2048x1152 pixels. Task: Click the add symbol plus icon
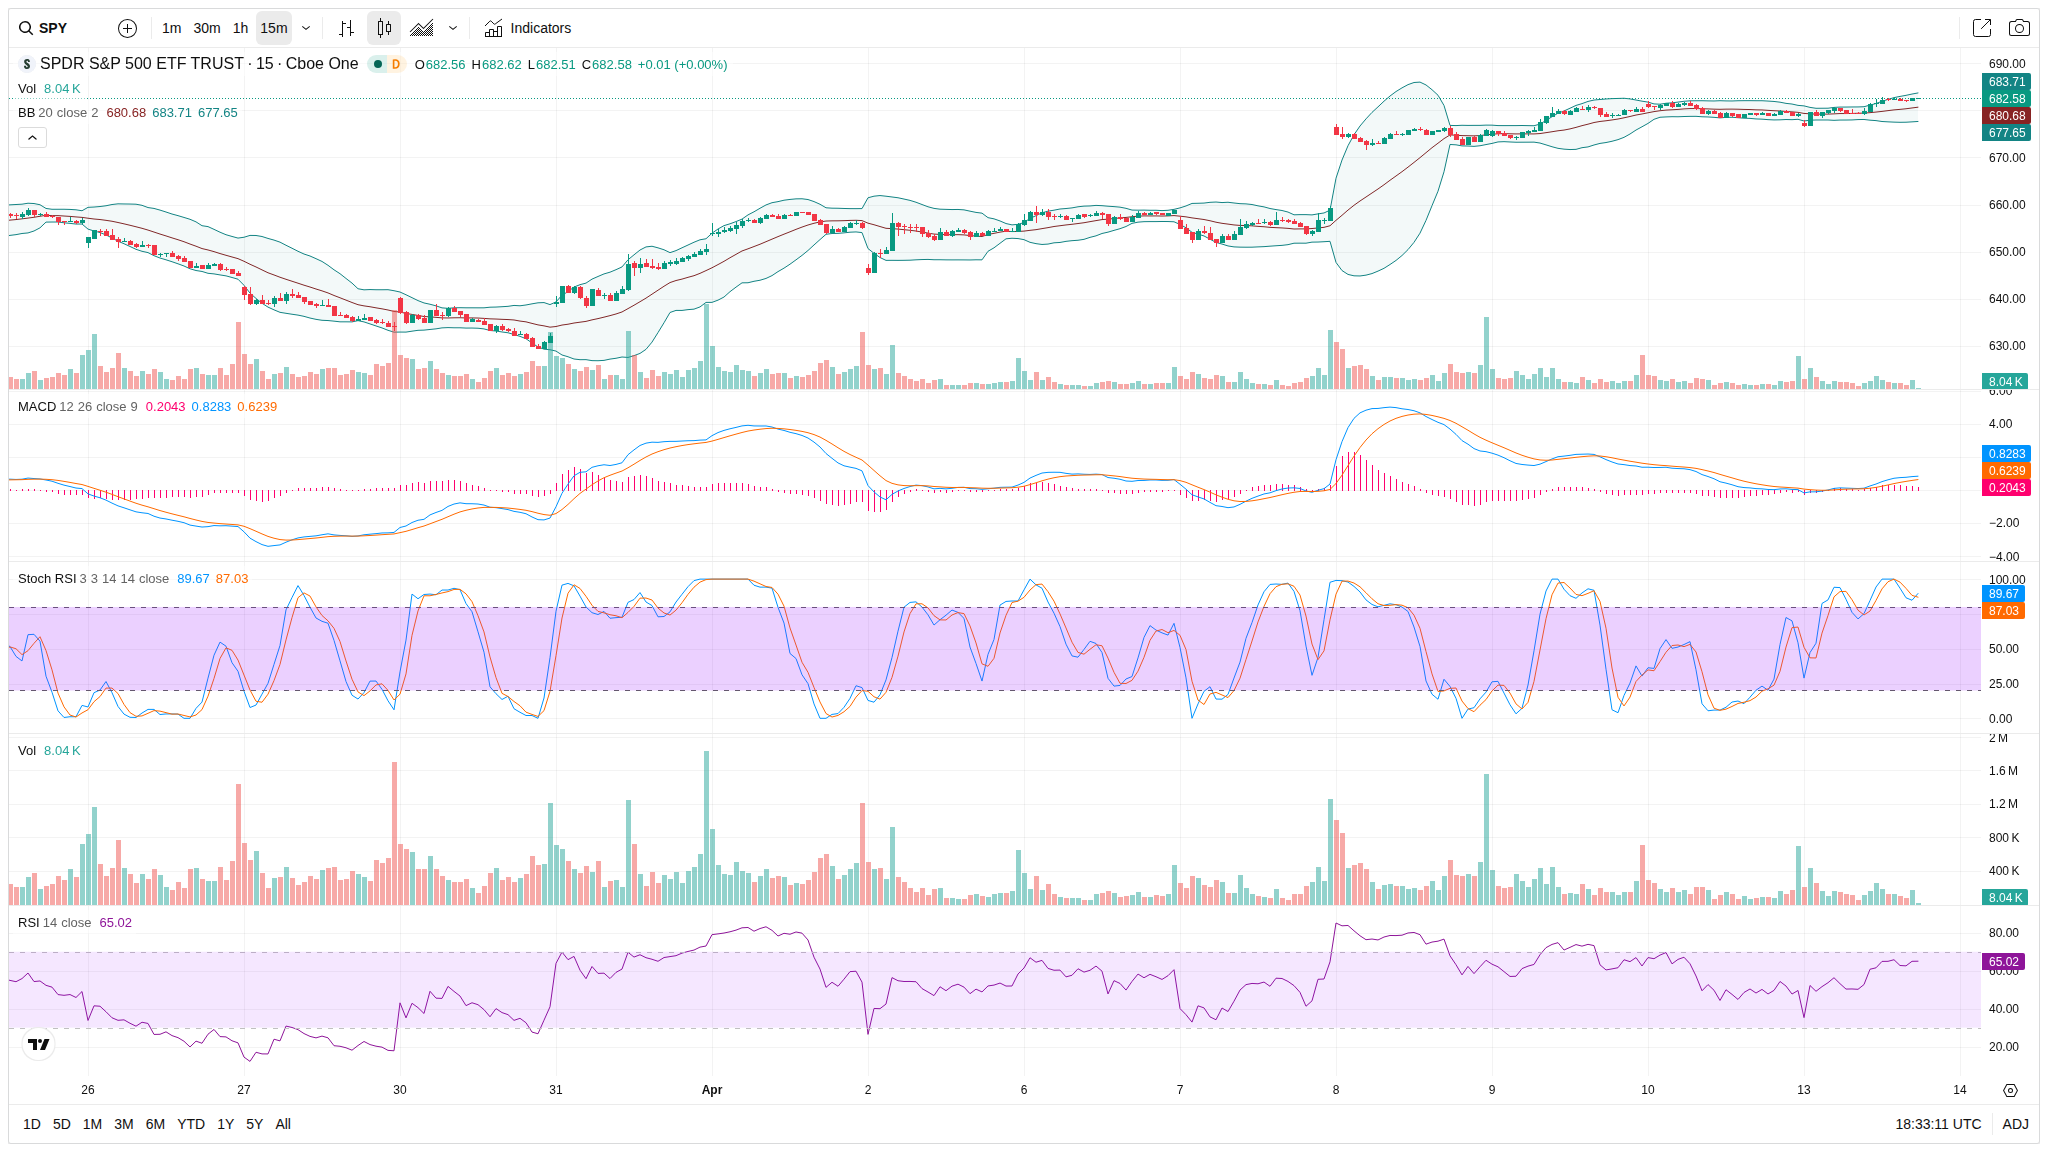pos(127,28)
